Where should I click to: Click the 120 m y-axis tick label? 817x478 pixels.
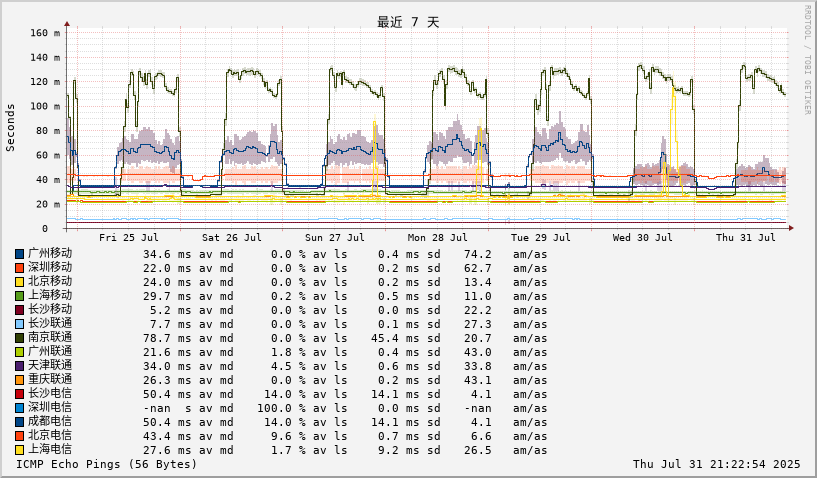tap(45, 82)
